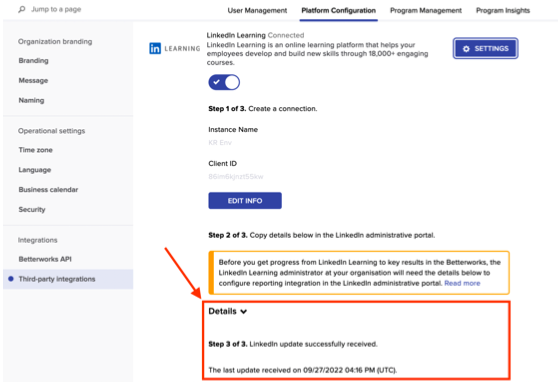Open the Security settings
The width and height of the screenshot is (558, 388).
coord(32,210)
